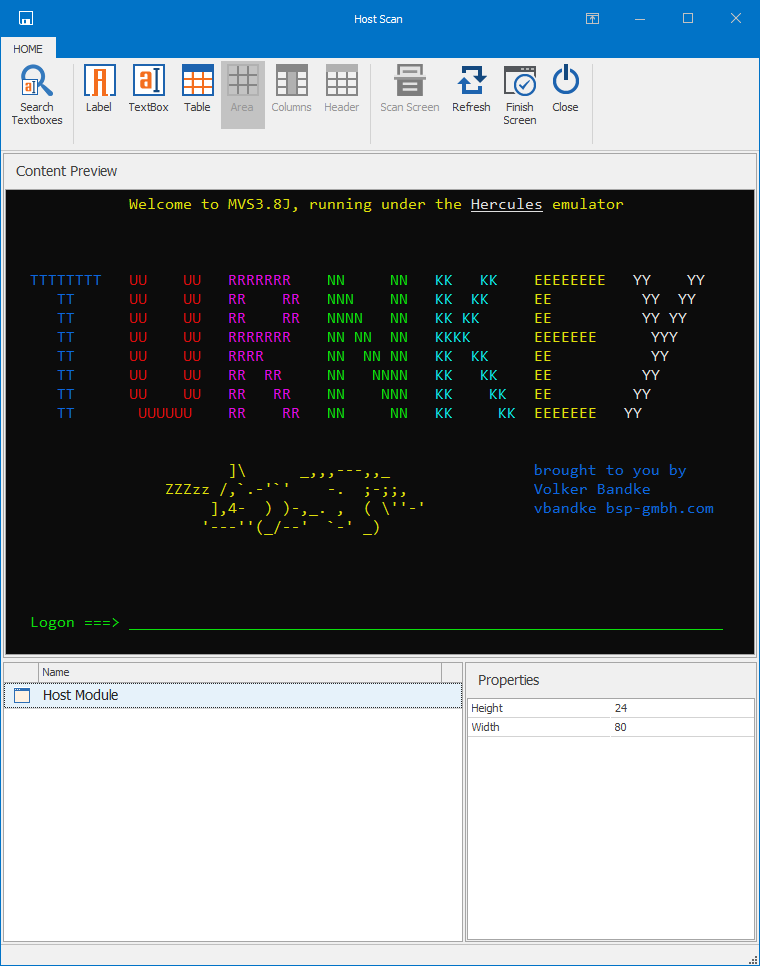Pick the Table tool
Viewport: 760px width, 966px height.
click(x=197, y=82)
